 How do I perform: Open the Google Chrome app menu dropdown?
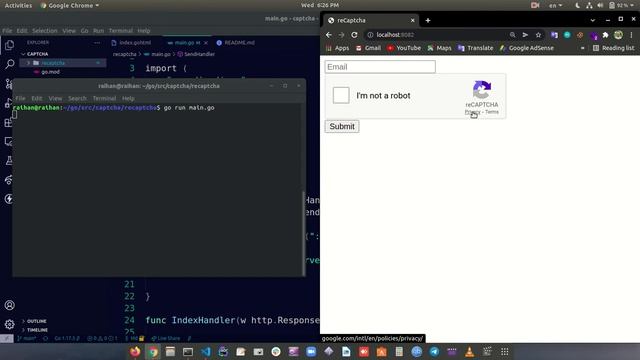[x=70, y=5]
